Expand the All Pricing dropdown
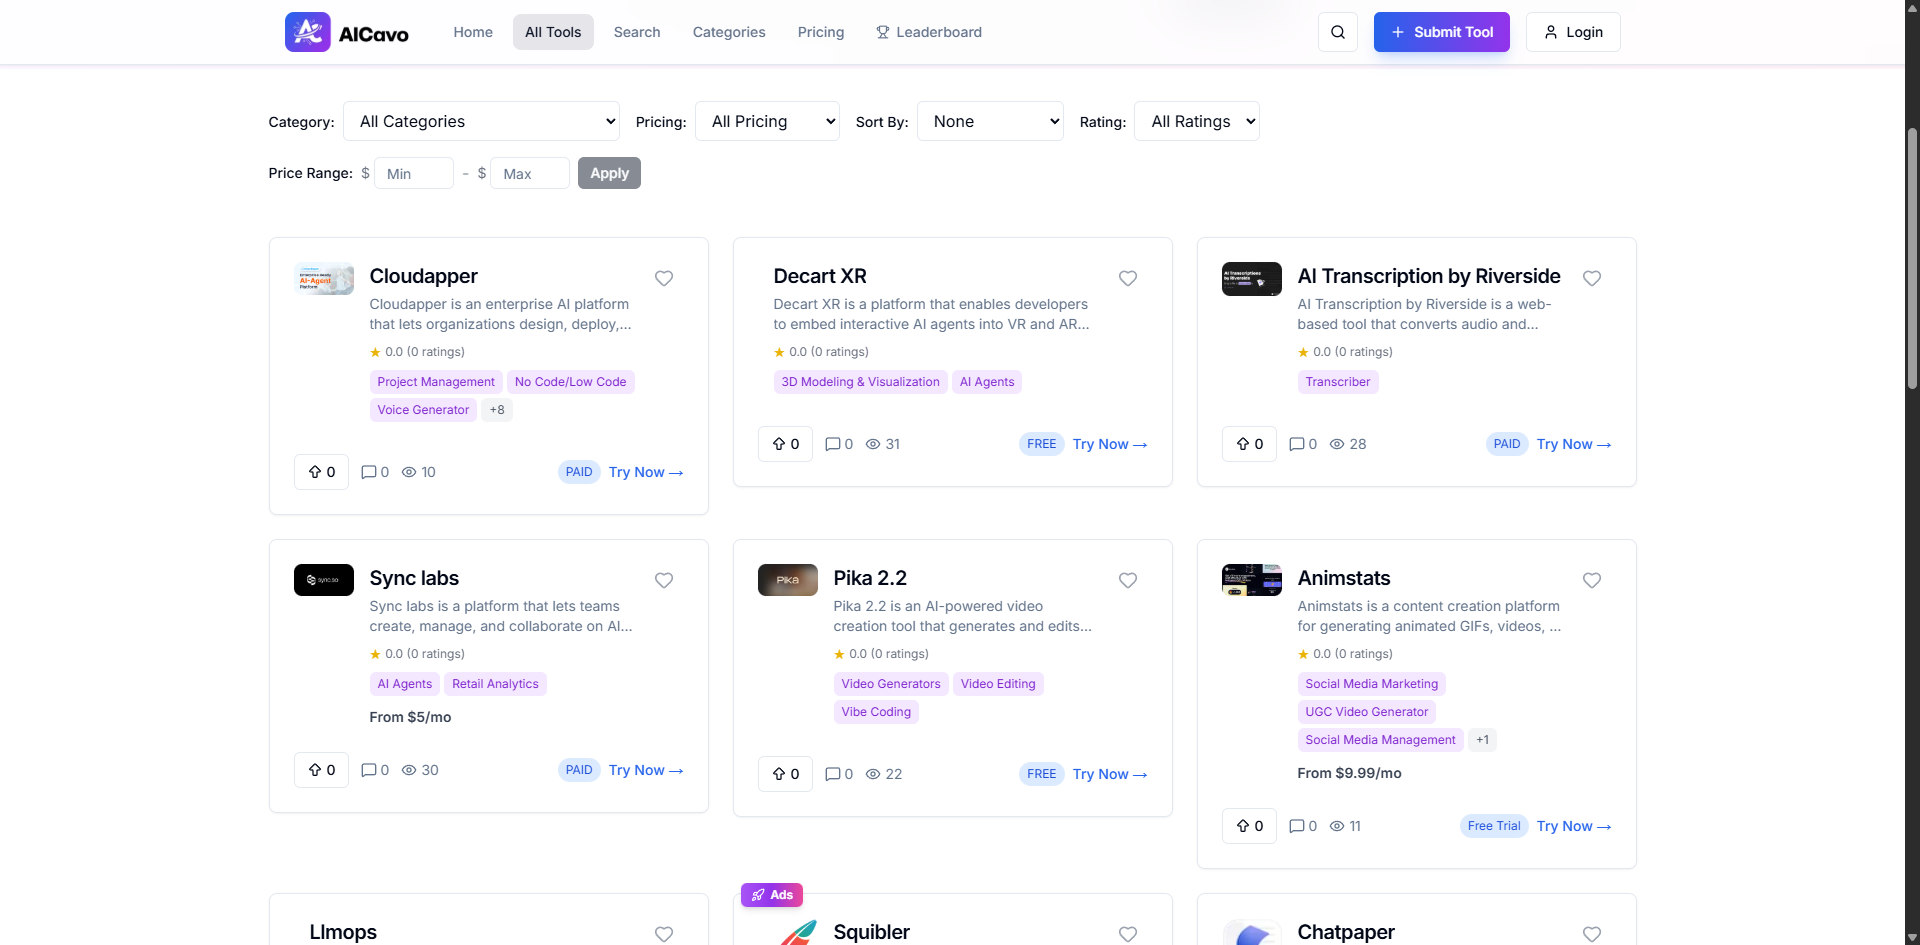The width and height of the screenshot is (1920, 945). point(767,121)
